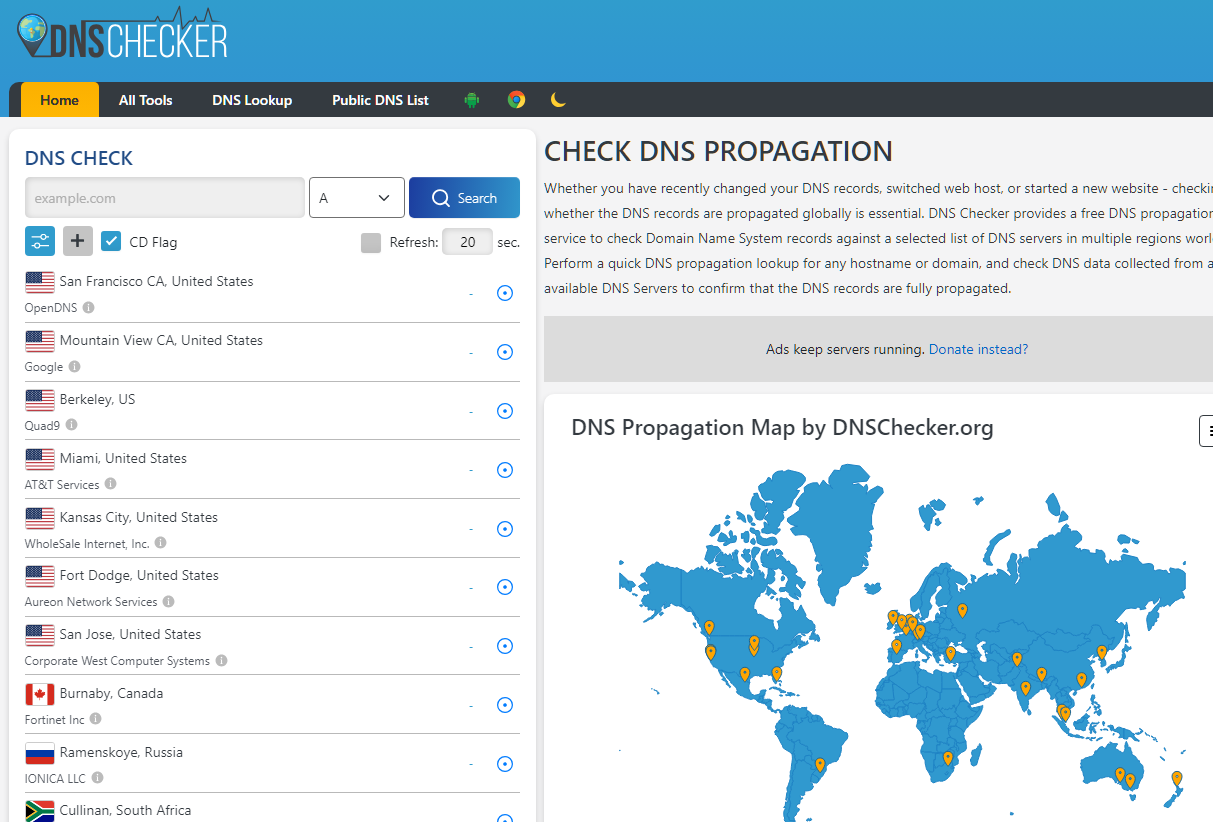This screenshot has height=822, width=1213.
Task: Click the plus icon to add a DNS server
Action: pyautogui.click(x=78, y=241)
